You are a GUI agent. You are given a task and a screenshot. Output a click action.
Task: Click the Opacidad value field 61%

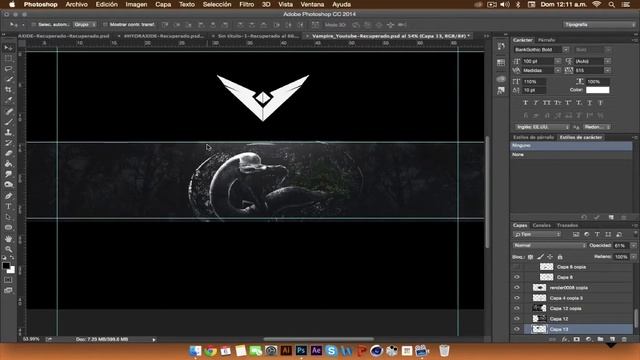point(620,245)
